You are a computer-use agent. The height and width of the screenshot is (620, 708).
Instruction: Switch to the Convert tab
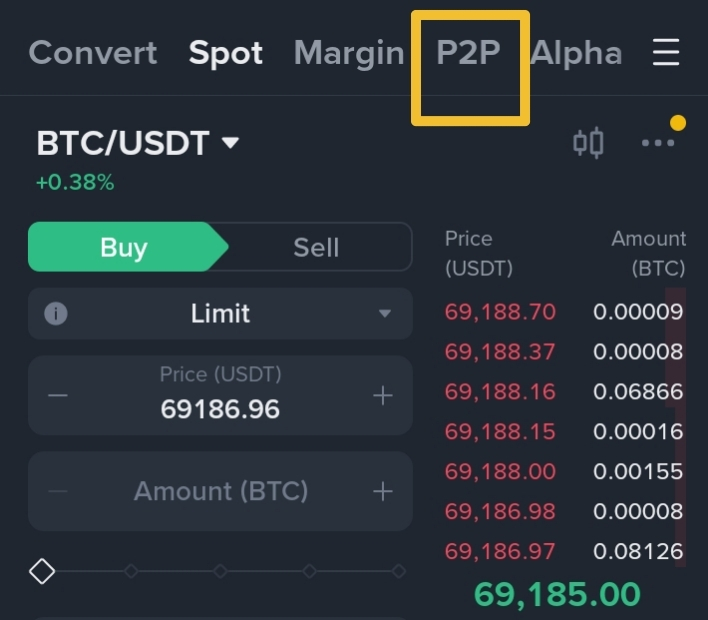coord(93,53)
